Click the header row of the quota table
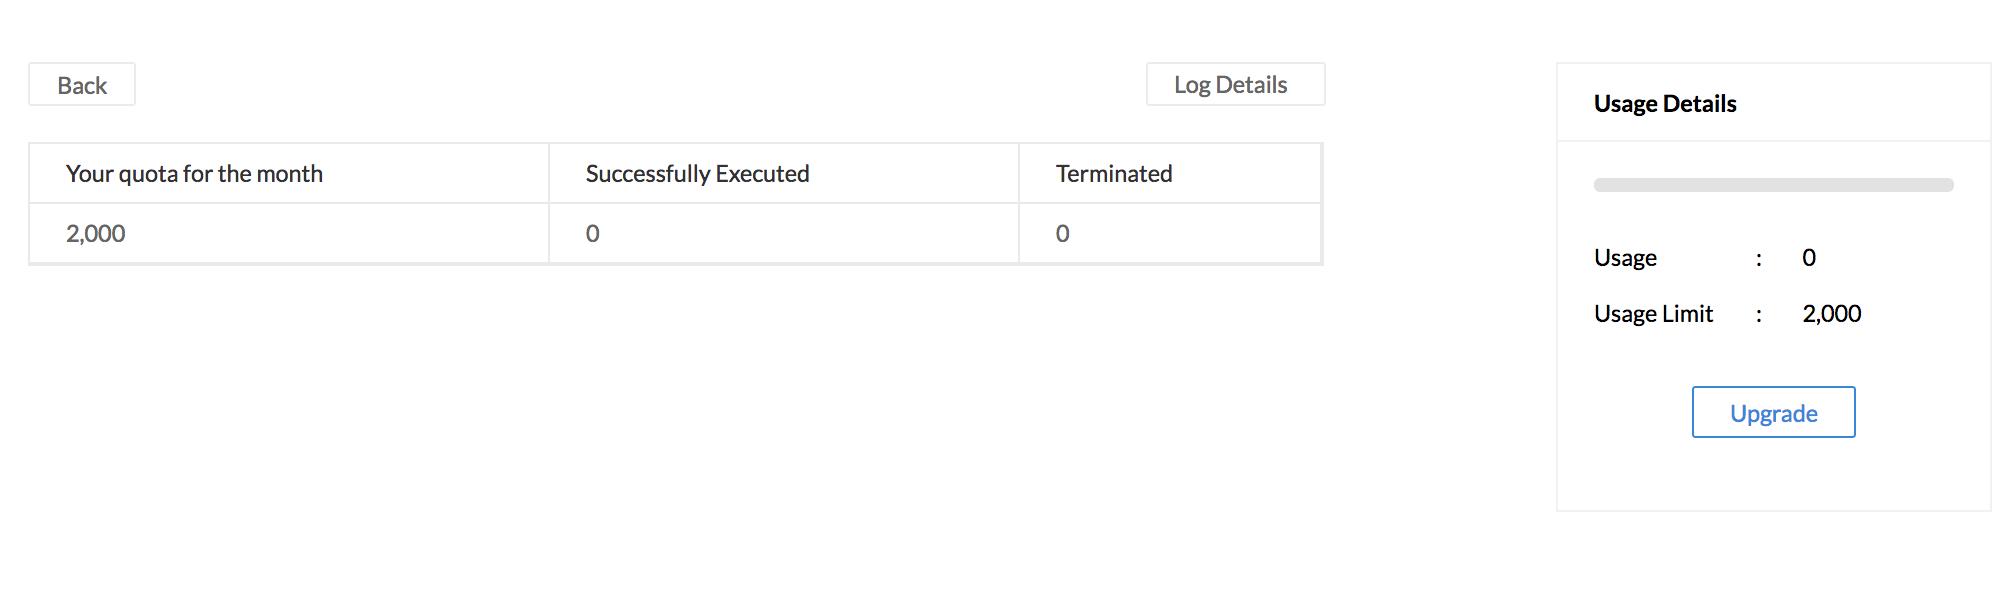Viewport: 2000px width, 598px height. coord(675,173)
